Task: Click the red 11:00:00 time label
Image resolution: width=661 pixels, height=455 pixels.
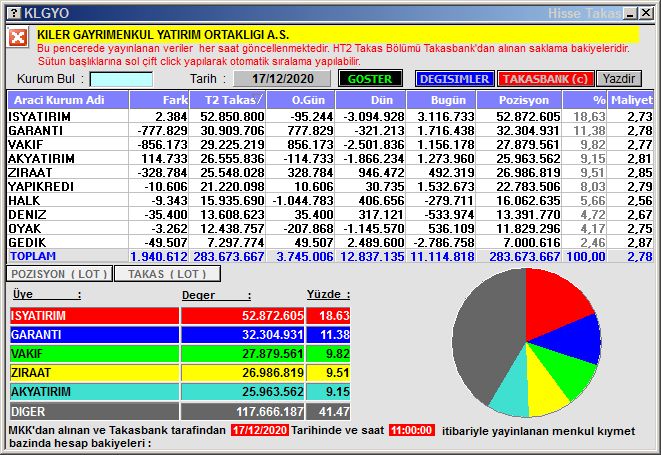Action: click(x=411, y=430)
